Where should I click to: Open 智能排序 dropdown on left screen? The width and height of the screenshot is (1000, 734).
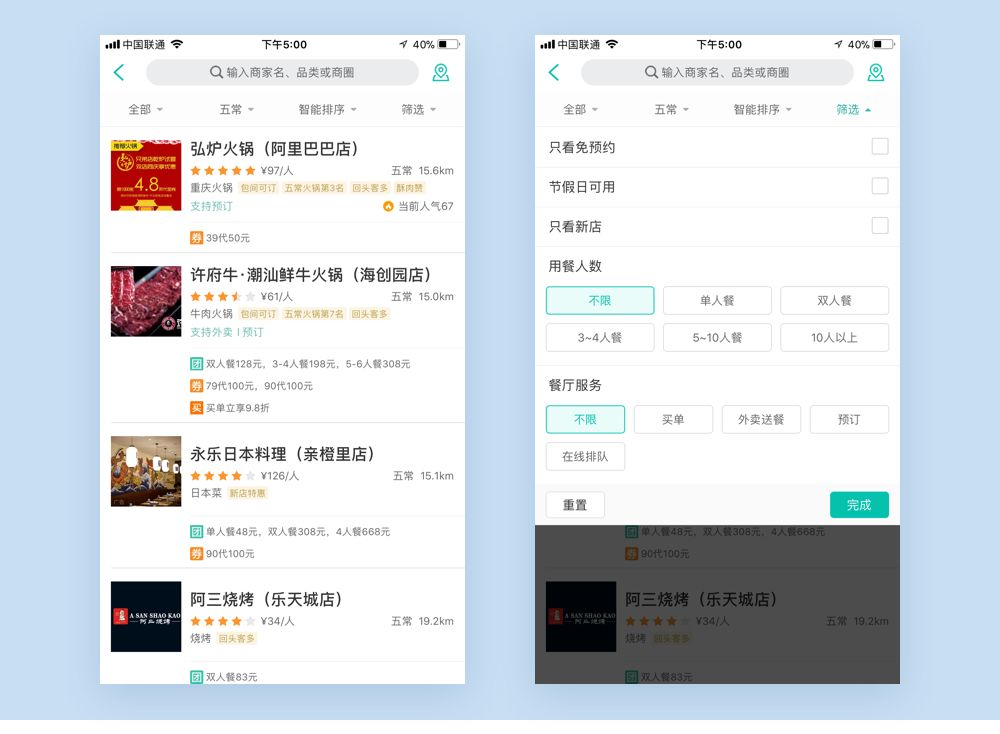[x=327, y=110]
